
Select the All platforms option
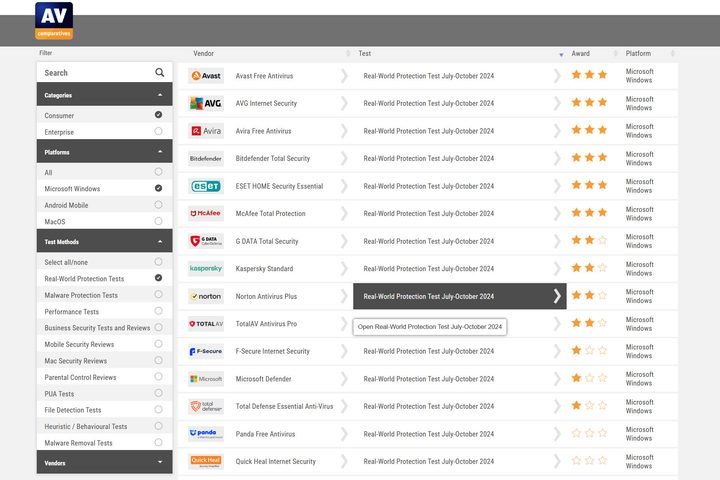(158, 171)
